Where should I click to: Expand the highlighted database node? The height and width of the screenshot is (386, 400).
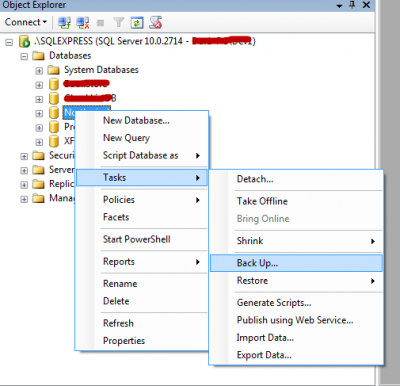[x=39, y=114]
